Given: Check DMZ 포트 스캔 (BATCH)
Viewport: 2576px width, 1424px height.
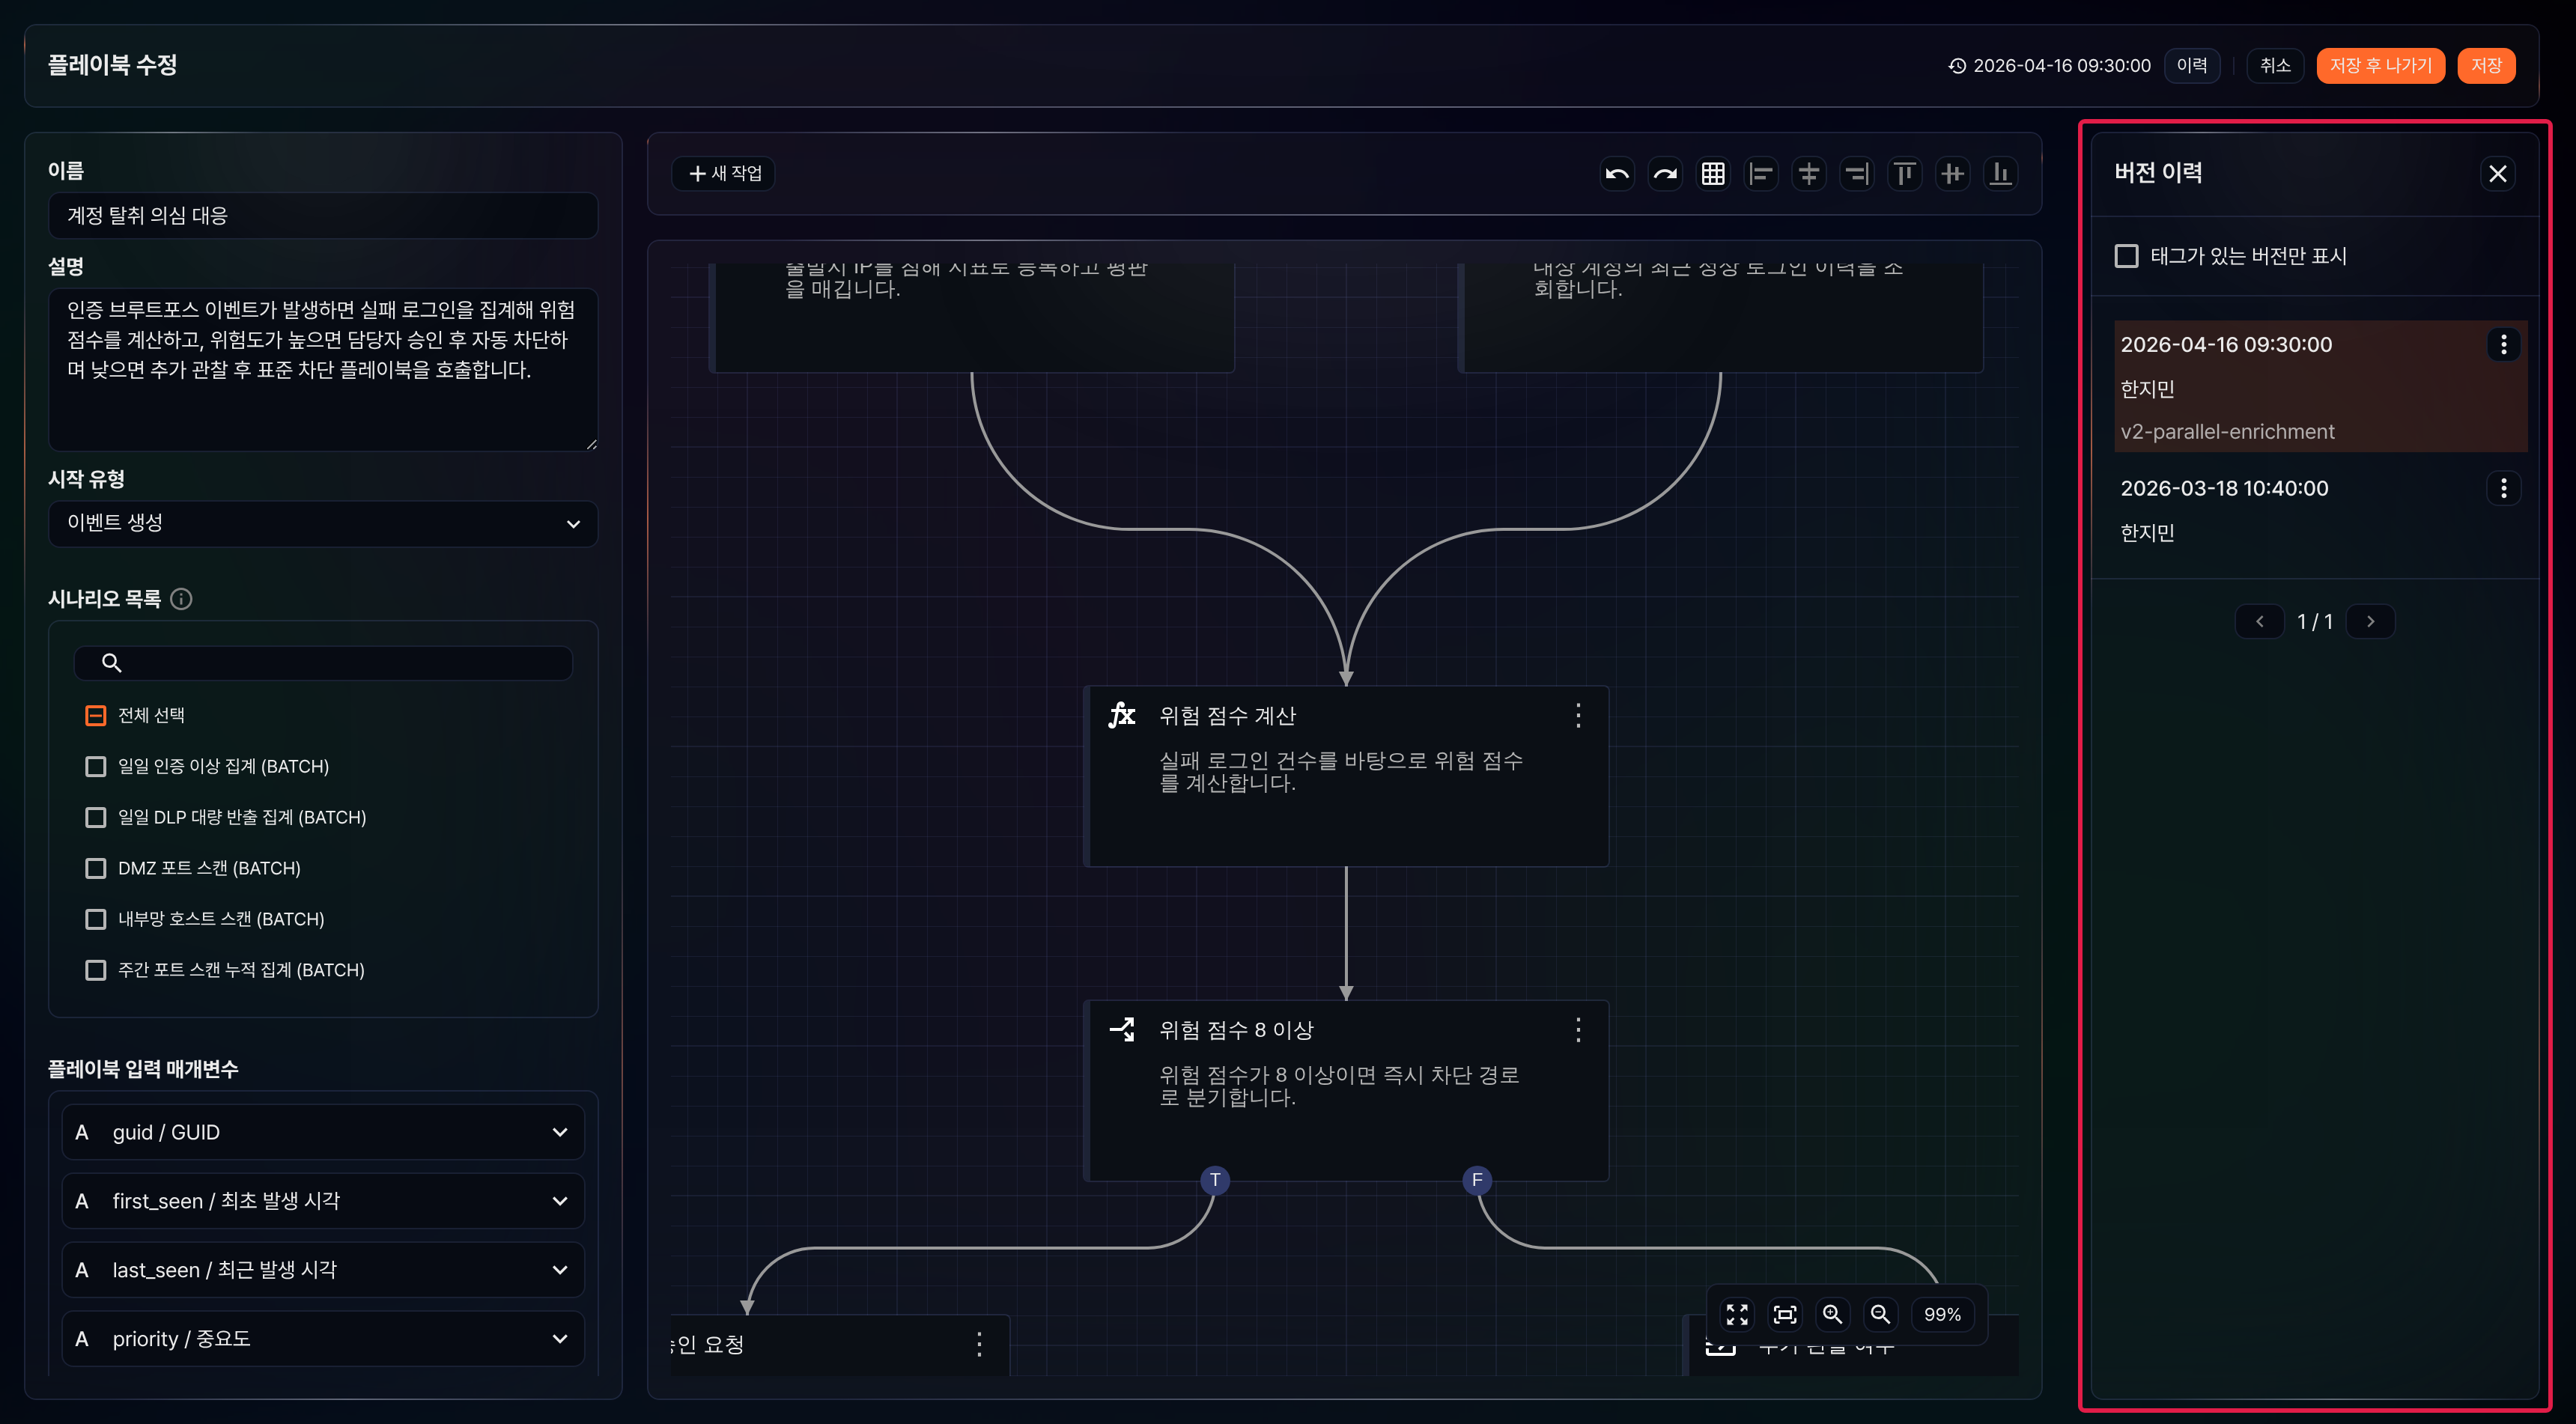Looking at the screenshot, I should [96, 868].
